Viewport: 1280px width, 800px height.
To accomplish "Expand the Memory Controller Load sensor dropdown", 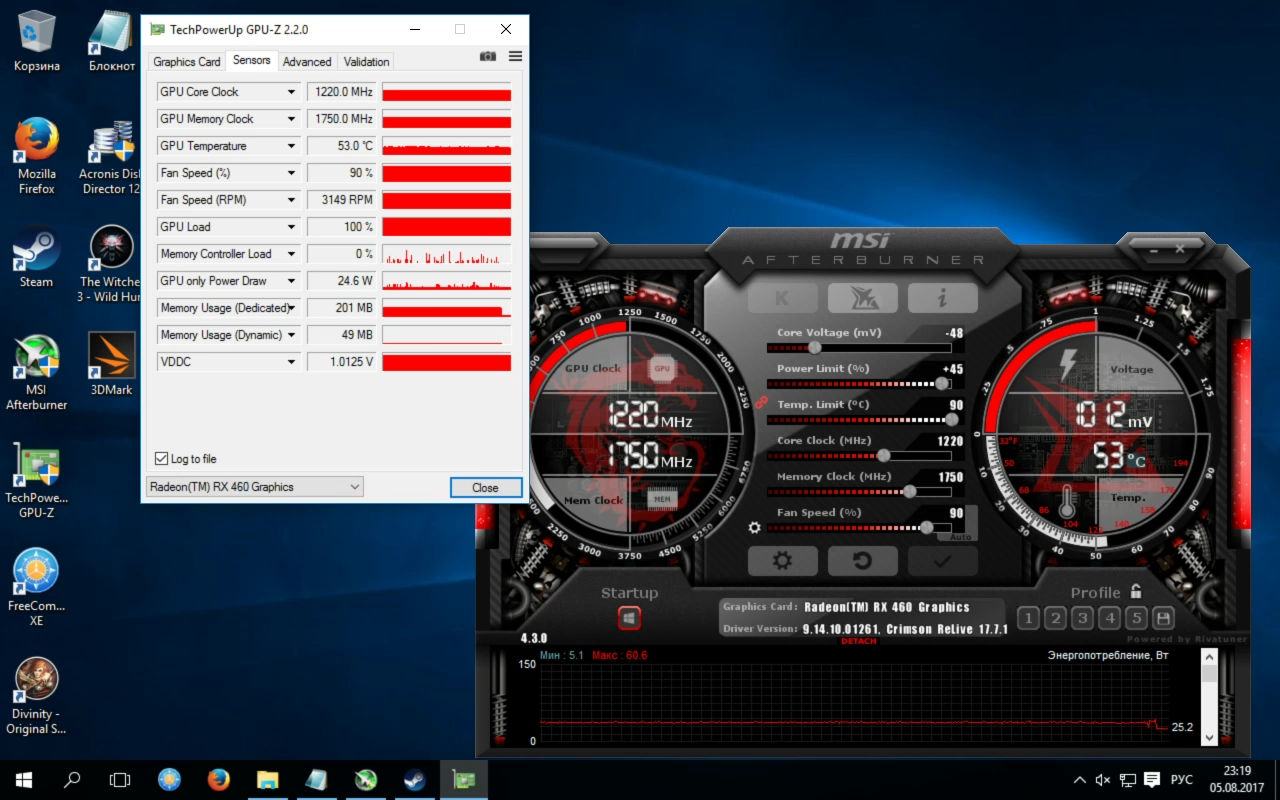I will (292, 254).
